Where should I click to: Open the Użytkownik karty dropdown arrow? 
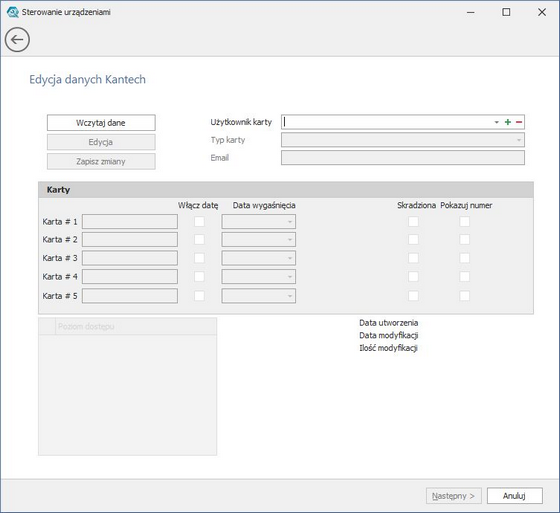click(x=496, y=122)
